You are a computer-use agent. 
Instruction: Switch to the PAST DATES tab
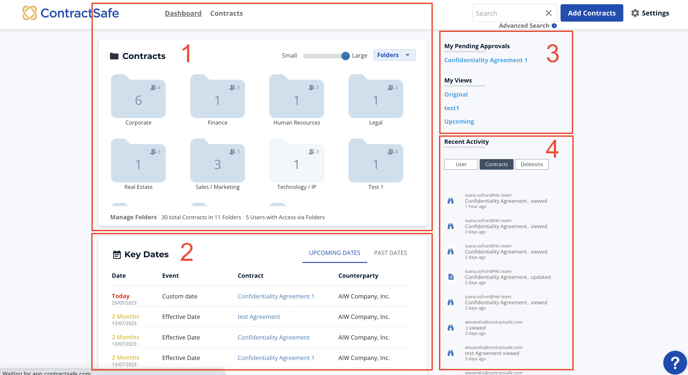pos(390,253)
